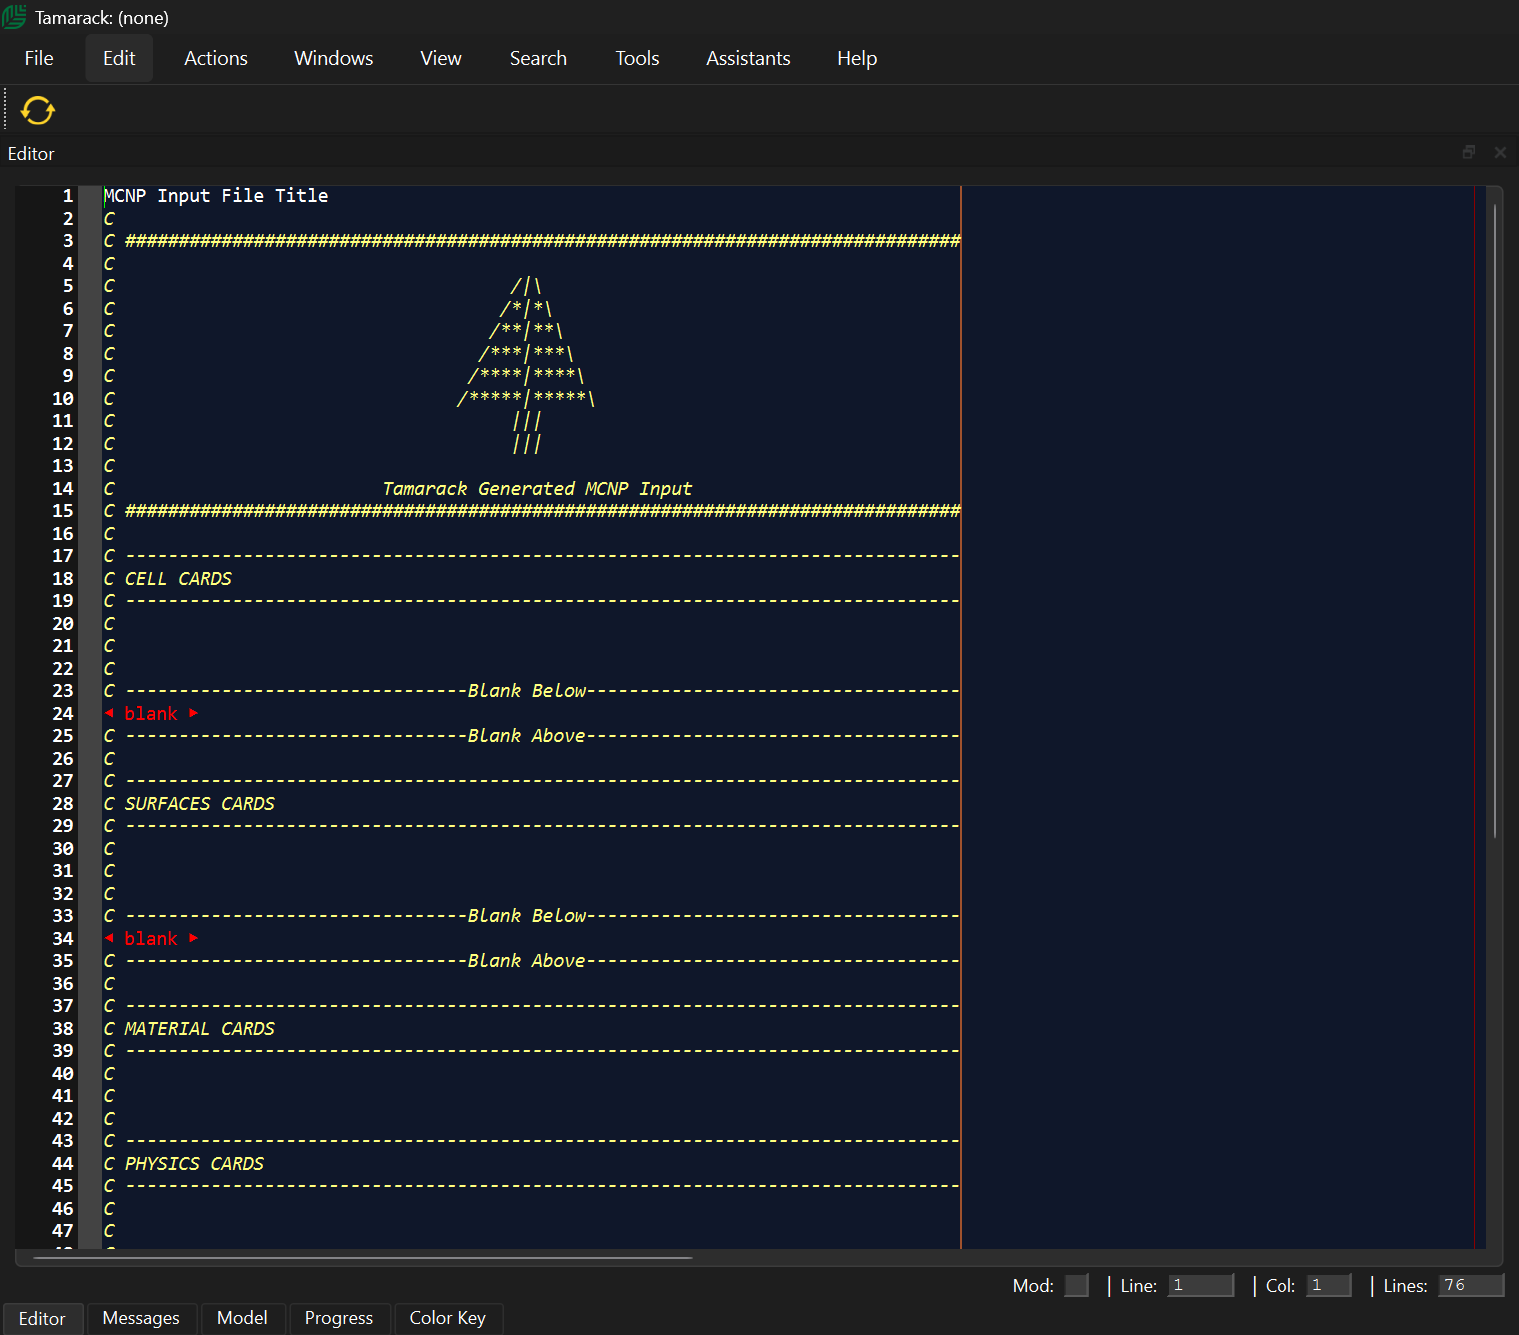Float the Editor panel with dock icon
This screenshot has width=1519, height=1335.
point(1468,152)
